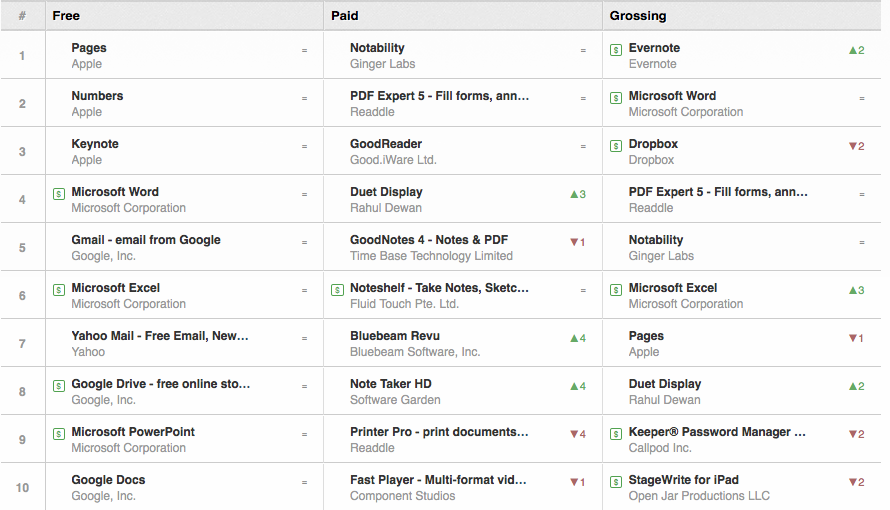The width and height of the screenshot is (890, 510).
Task: Open Noteshelf - Take Notes app
Action: click(x=439, y=288)
